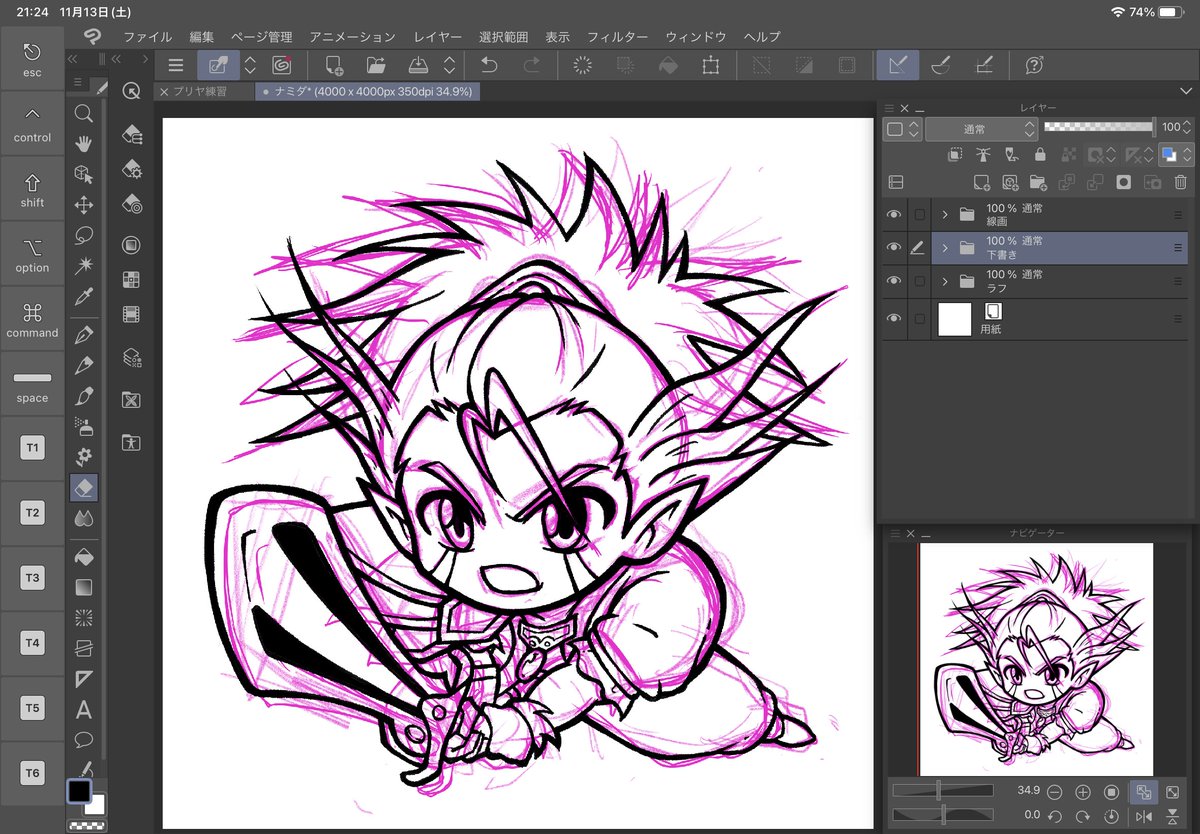Flip the navigator view horizontally
Screen dimensions: 1200x834
click(1144, 817)
